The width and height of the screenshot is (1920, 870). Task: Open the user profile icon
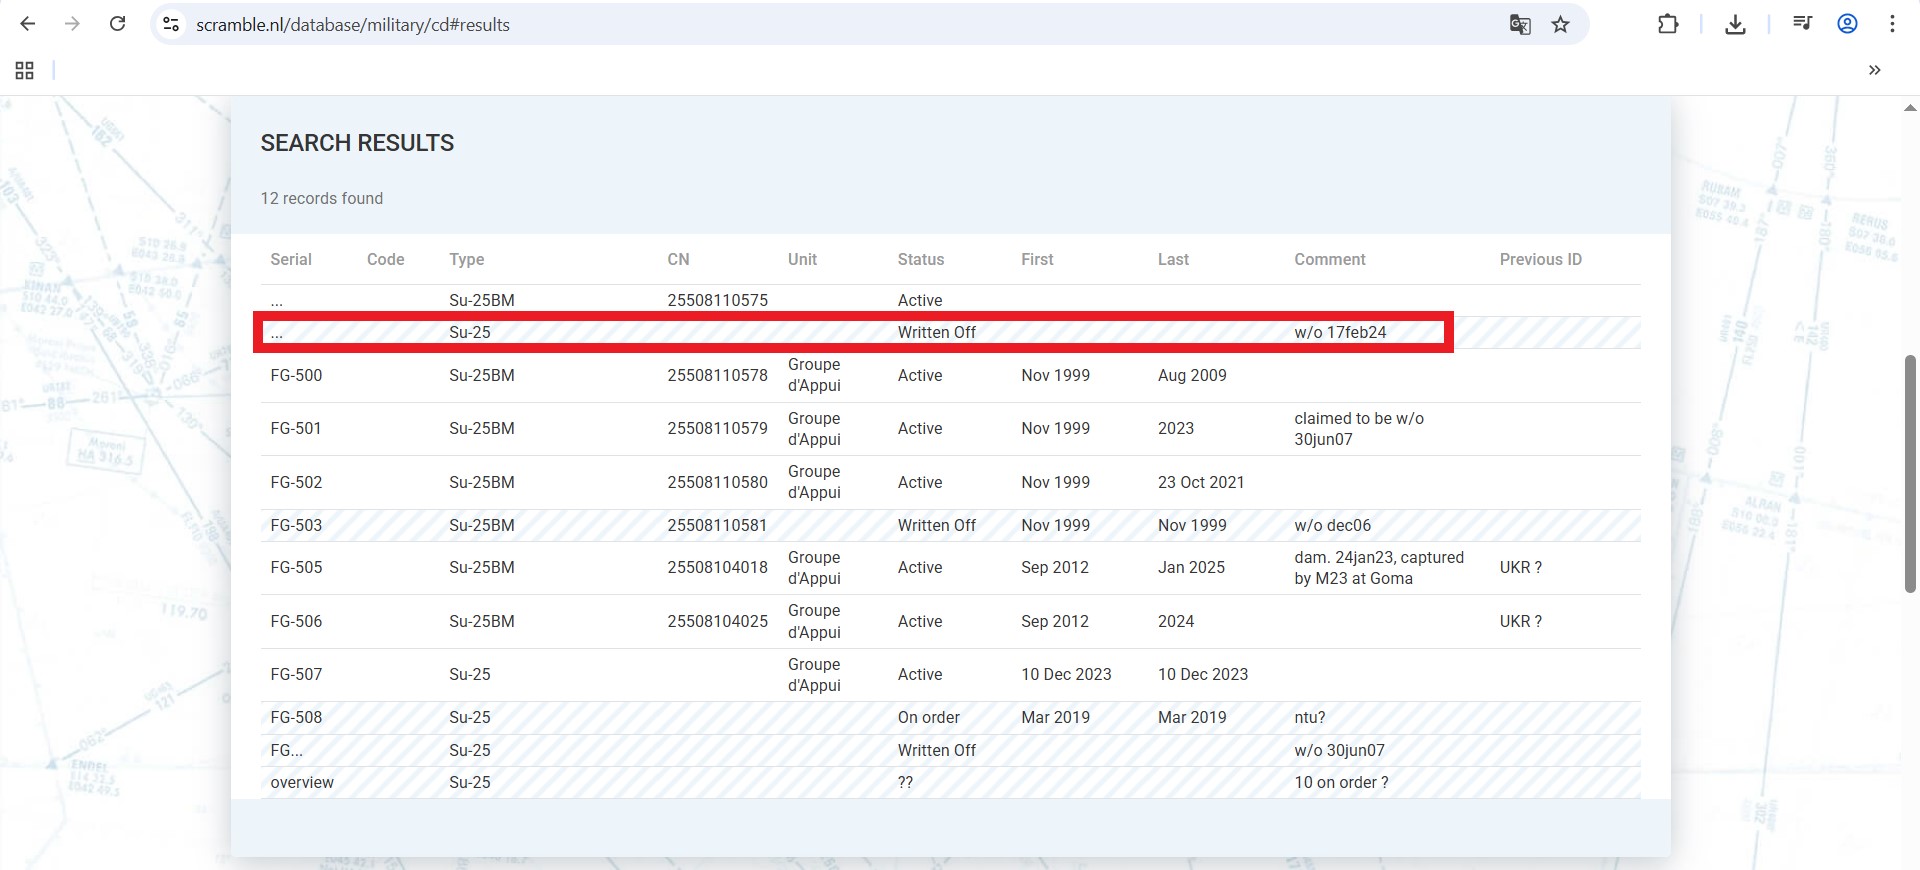coord(1847,24)
